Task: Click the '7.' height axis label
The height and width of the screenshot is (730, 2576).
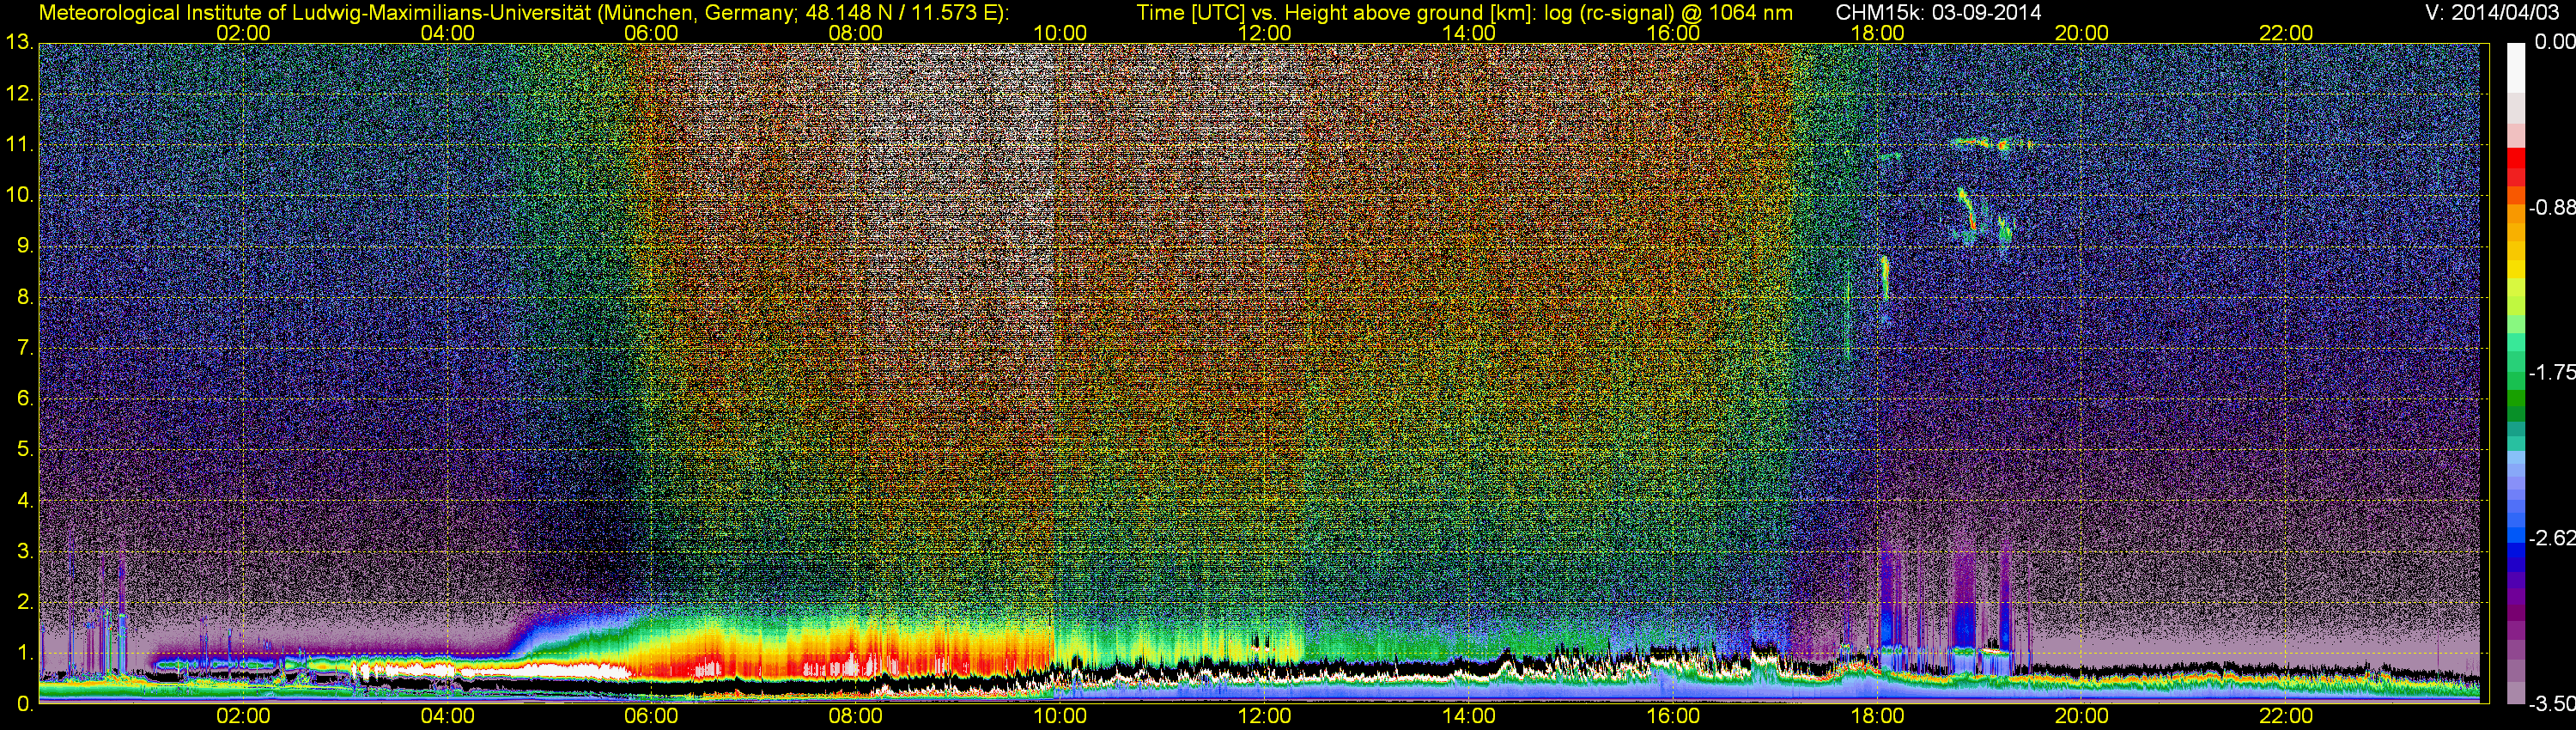Action: coord(24,349)
